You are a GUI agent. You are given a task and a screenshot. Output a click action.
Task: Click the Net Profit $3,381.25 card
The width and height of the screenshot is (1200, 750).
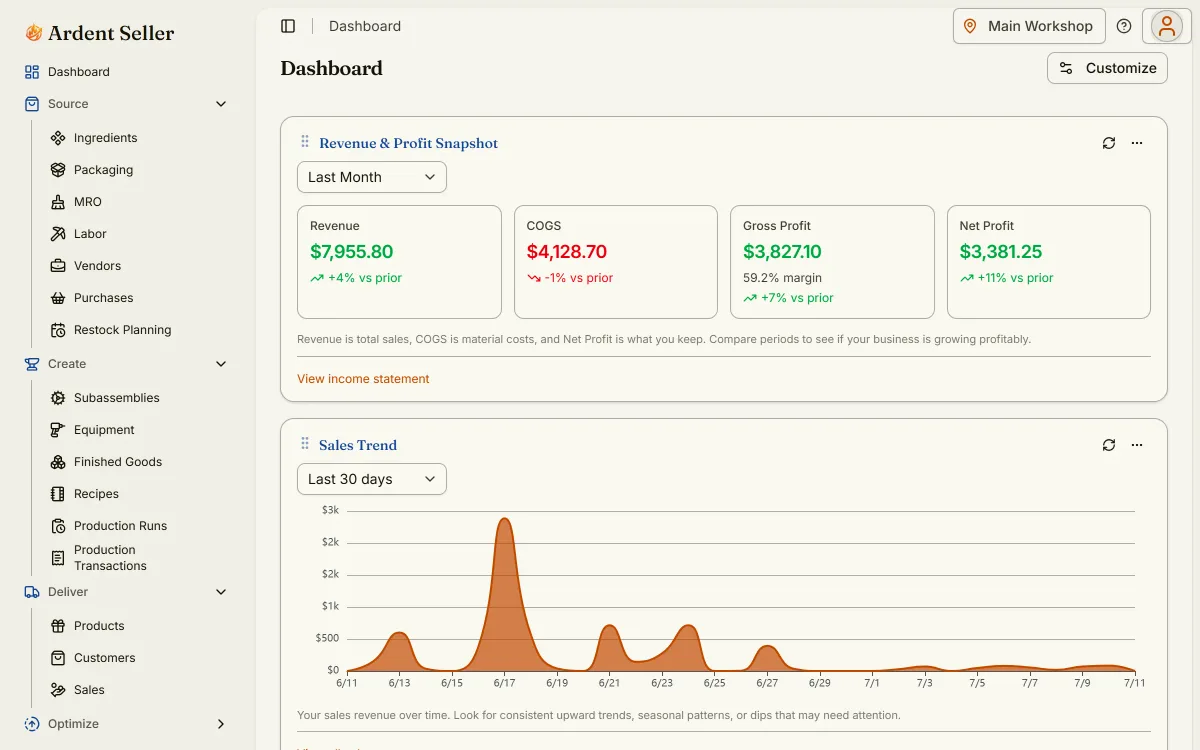click(x=1049, y=262)
